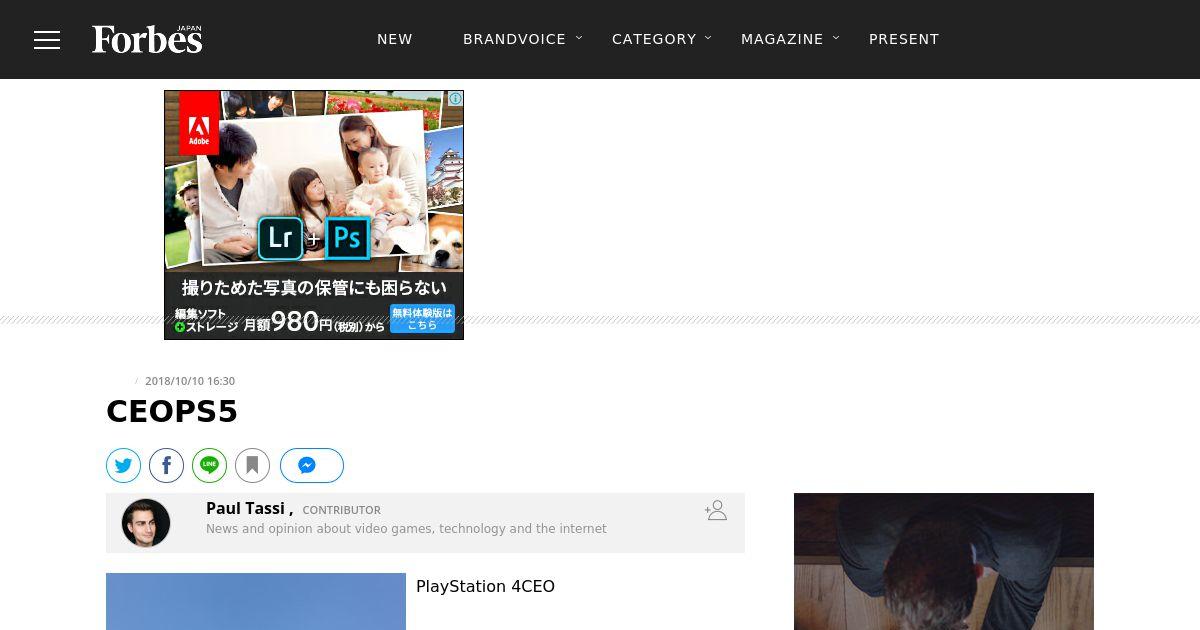Click the article's blue lead image
1200x630 pixels.
coord(256,601)
